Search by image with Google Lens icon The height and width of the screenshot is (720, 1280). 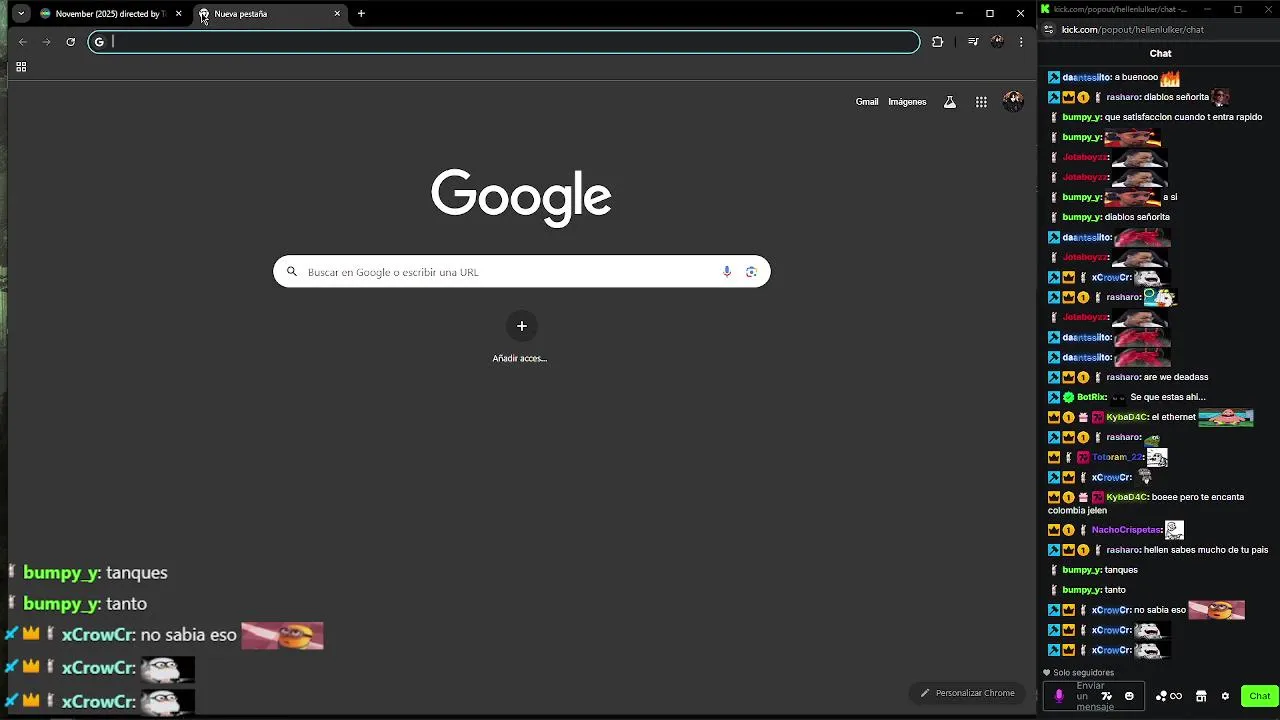pyautogui.click(x=751, y=272)
